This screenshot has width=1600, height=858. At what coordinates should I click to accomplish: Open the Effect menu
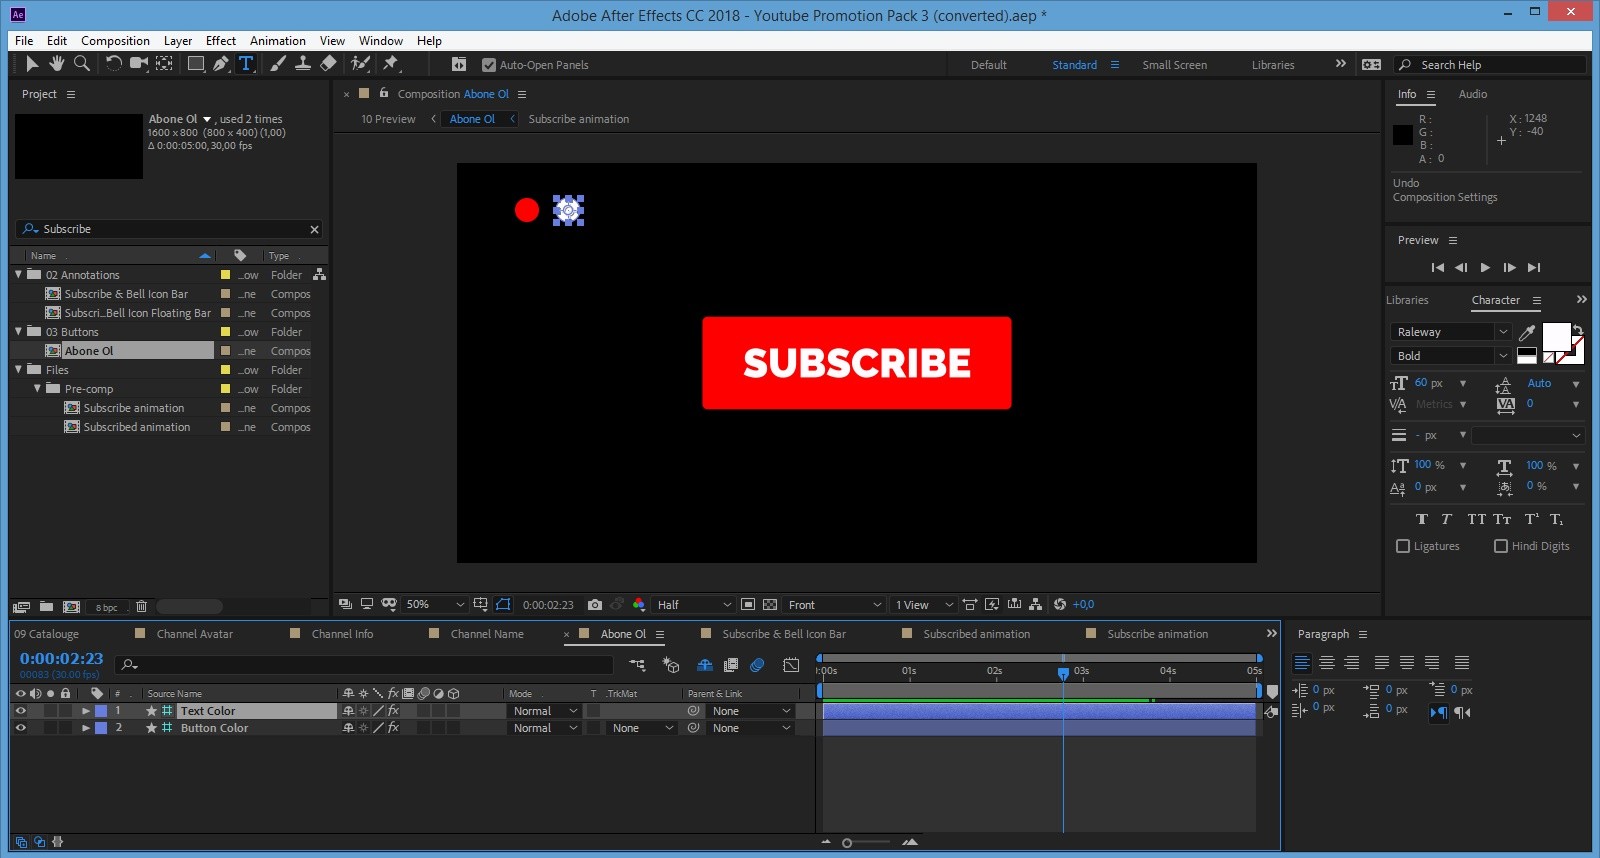[x=221, y=41]
